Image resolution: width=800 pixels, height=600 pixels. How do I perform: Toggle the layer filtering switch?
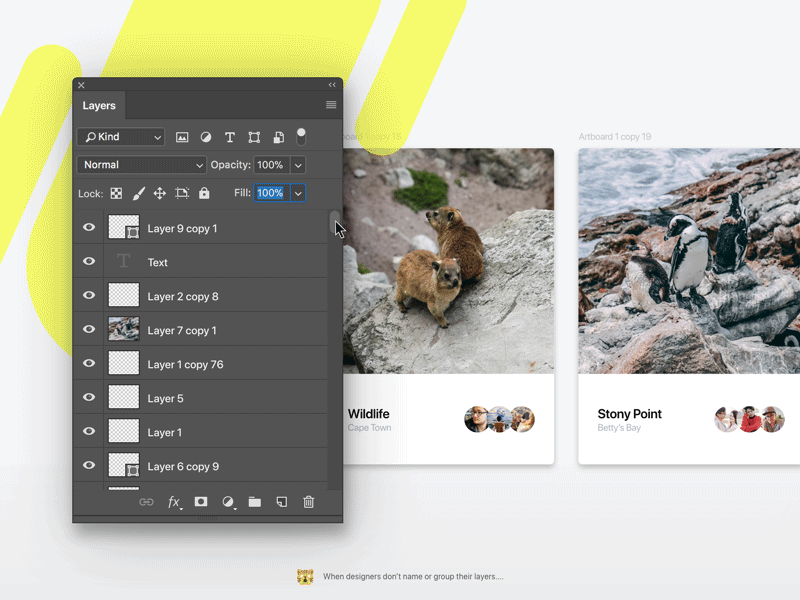coord(304,137)
